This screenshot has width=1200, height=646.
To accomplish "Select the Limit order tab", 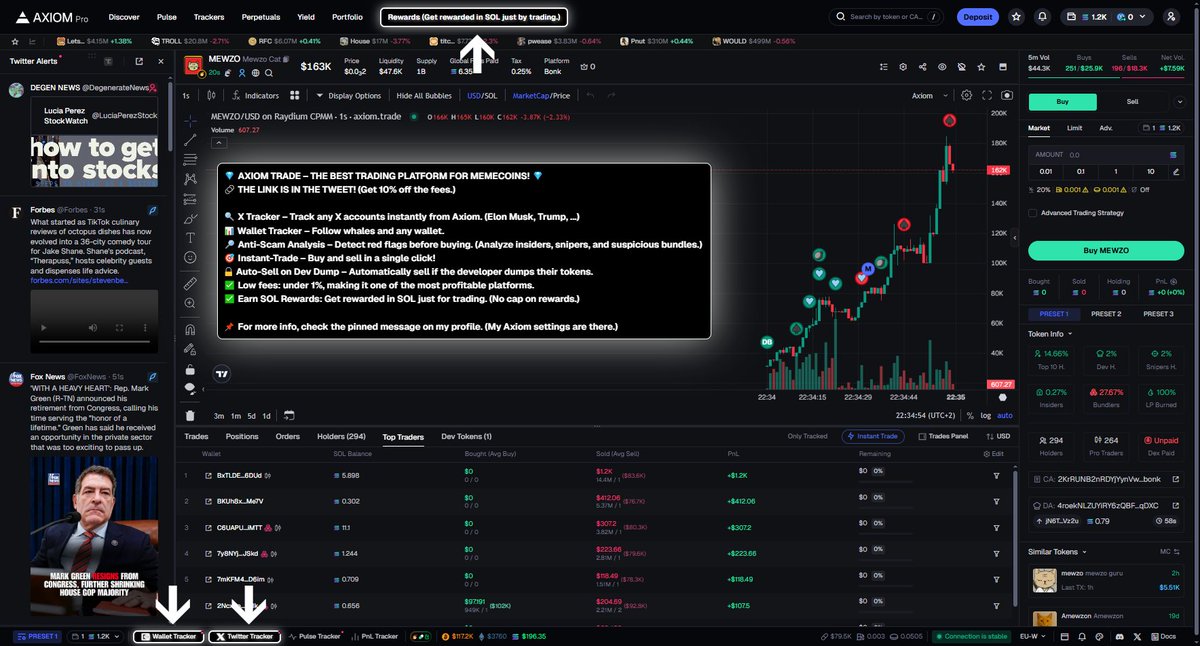I will 1074,128.
